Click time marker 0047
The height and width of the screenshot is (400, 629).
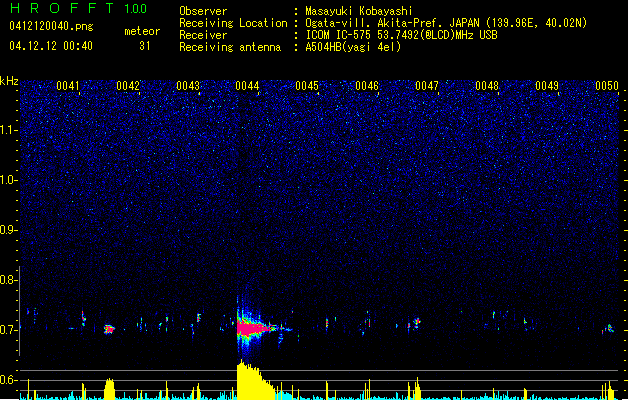pos(427,86)
